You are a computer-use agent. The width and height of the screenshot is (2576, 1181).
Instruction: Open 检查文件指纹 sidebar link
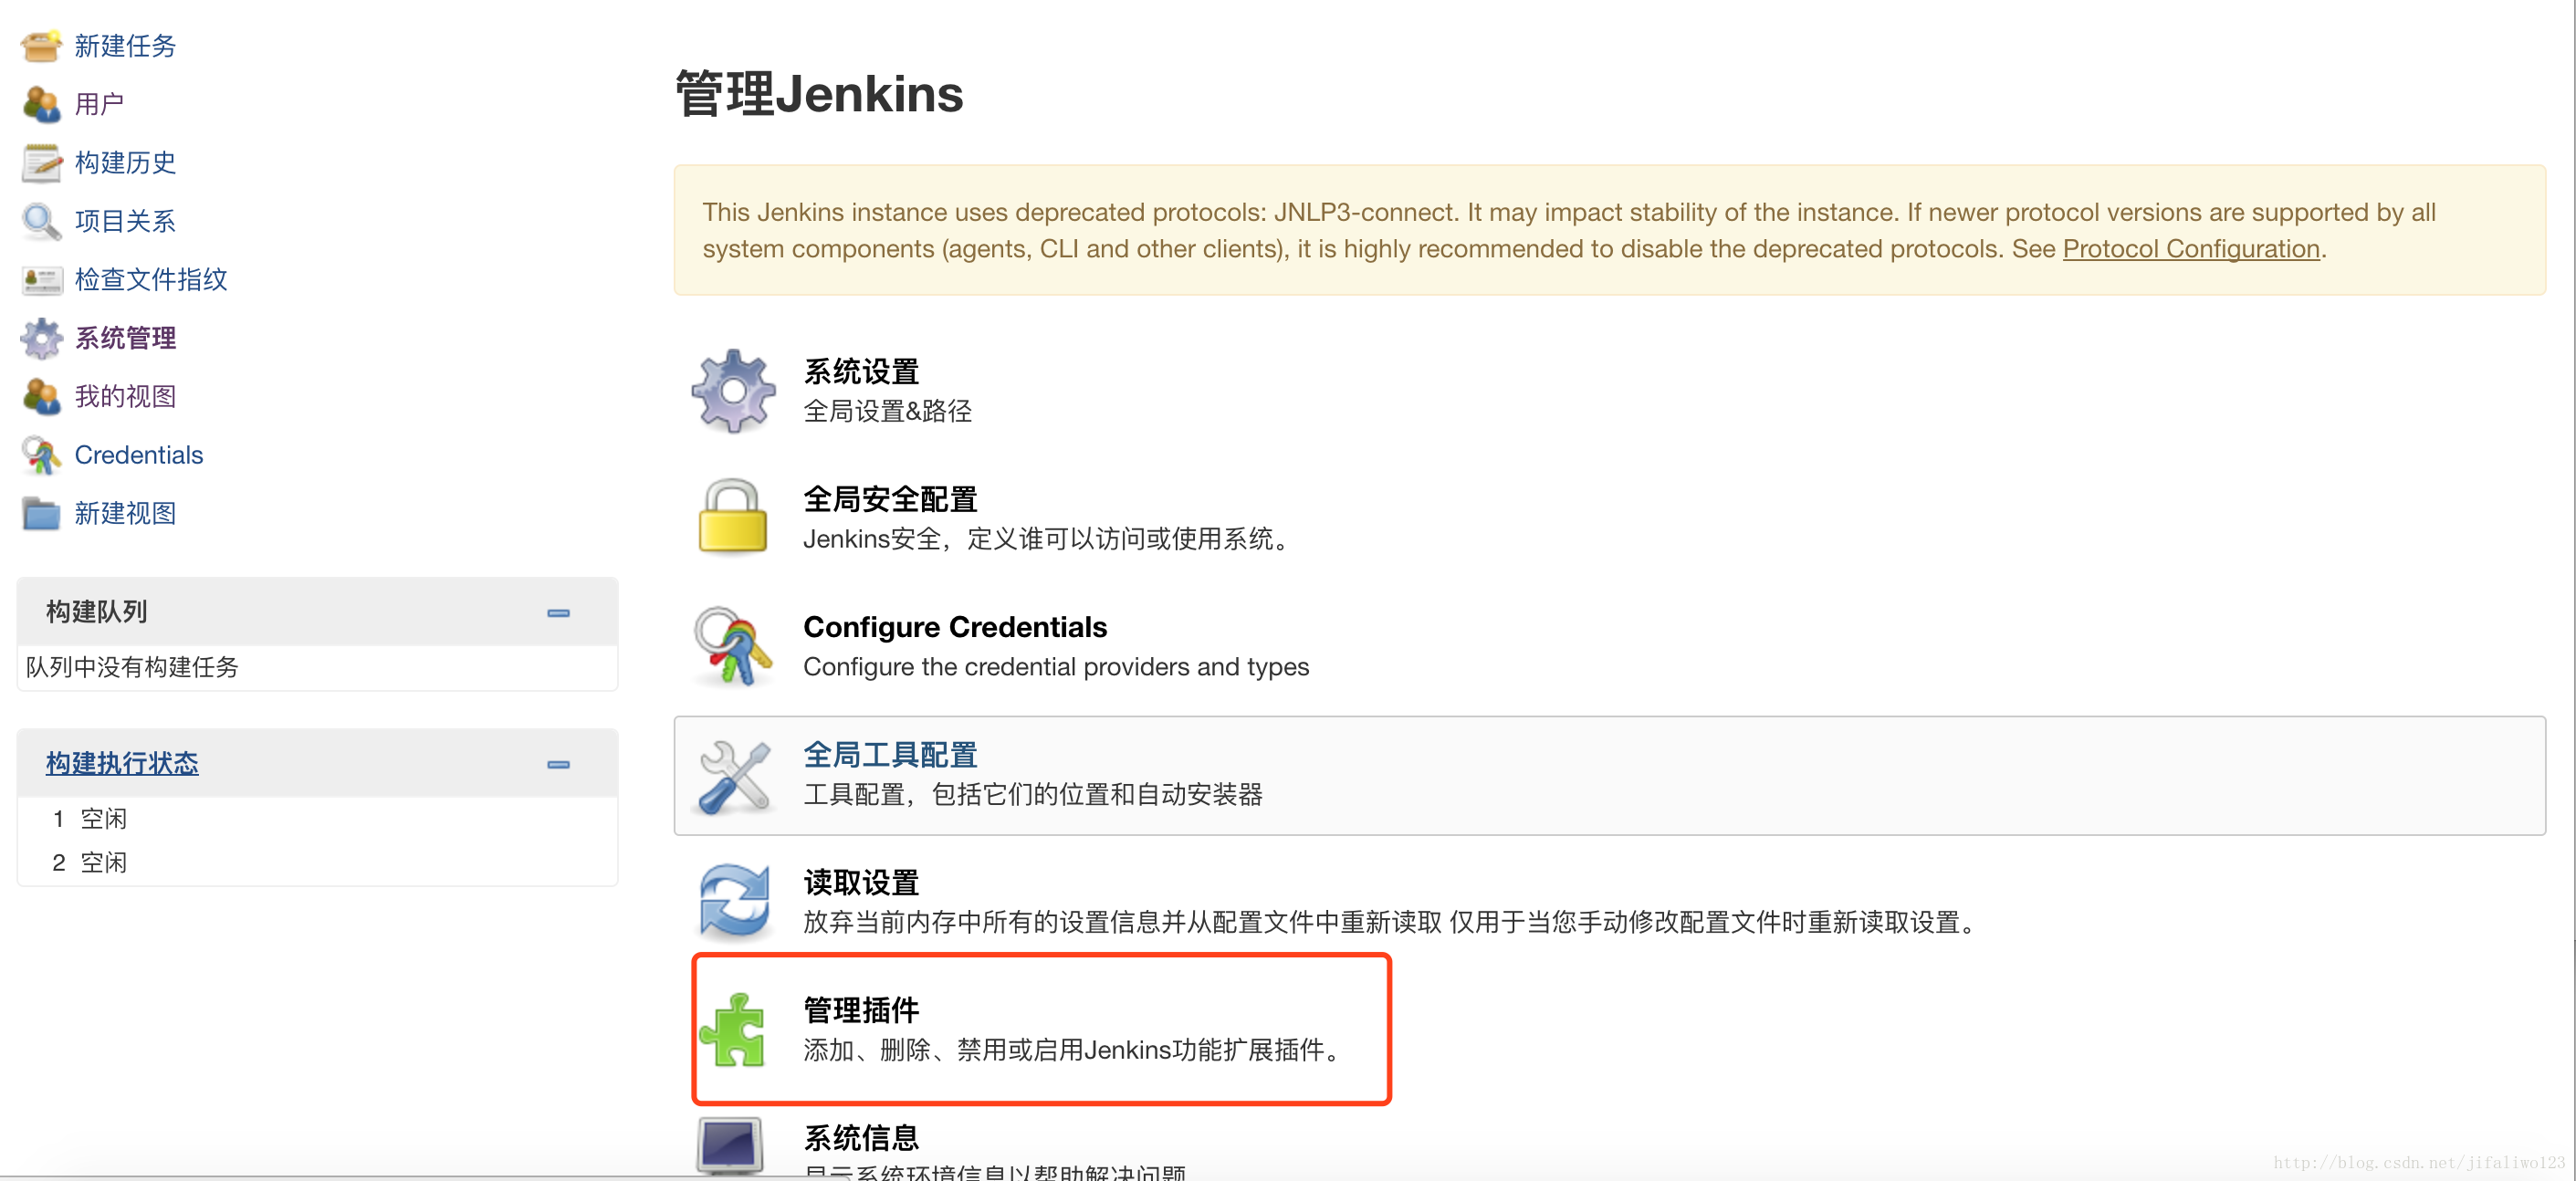[x=151, y=280]
